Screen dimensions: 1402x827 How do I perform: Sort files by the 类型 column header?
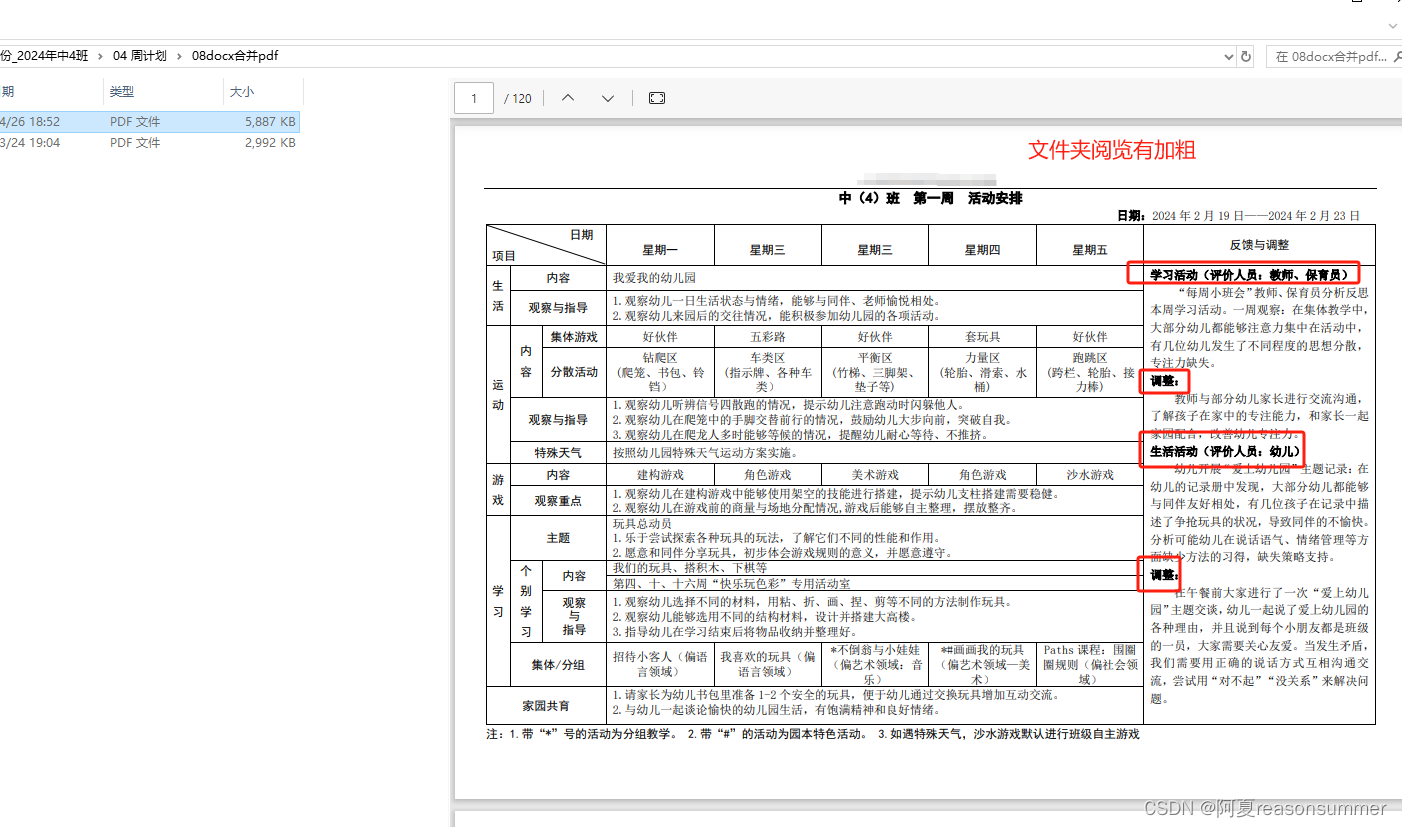tap(121, 90)
